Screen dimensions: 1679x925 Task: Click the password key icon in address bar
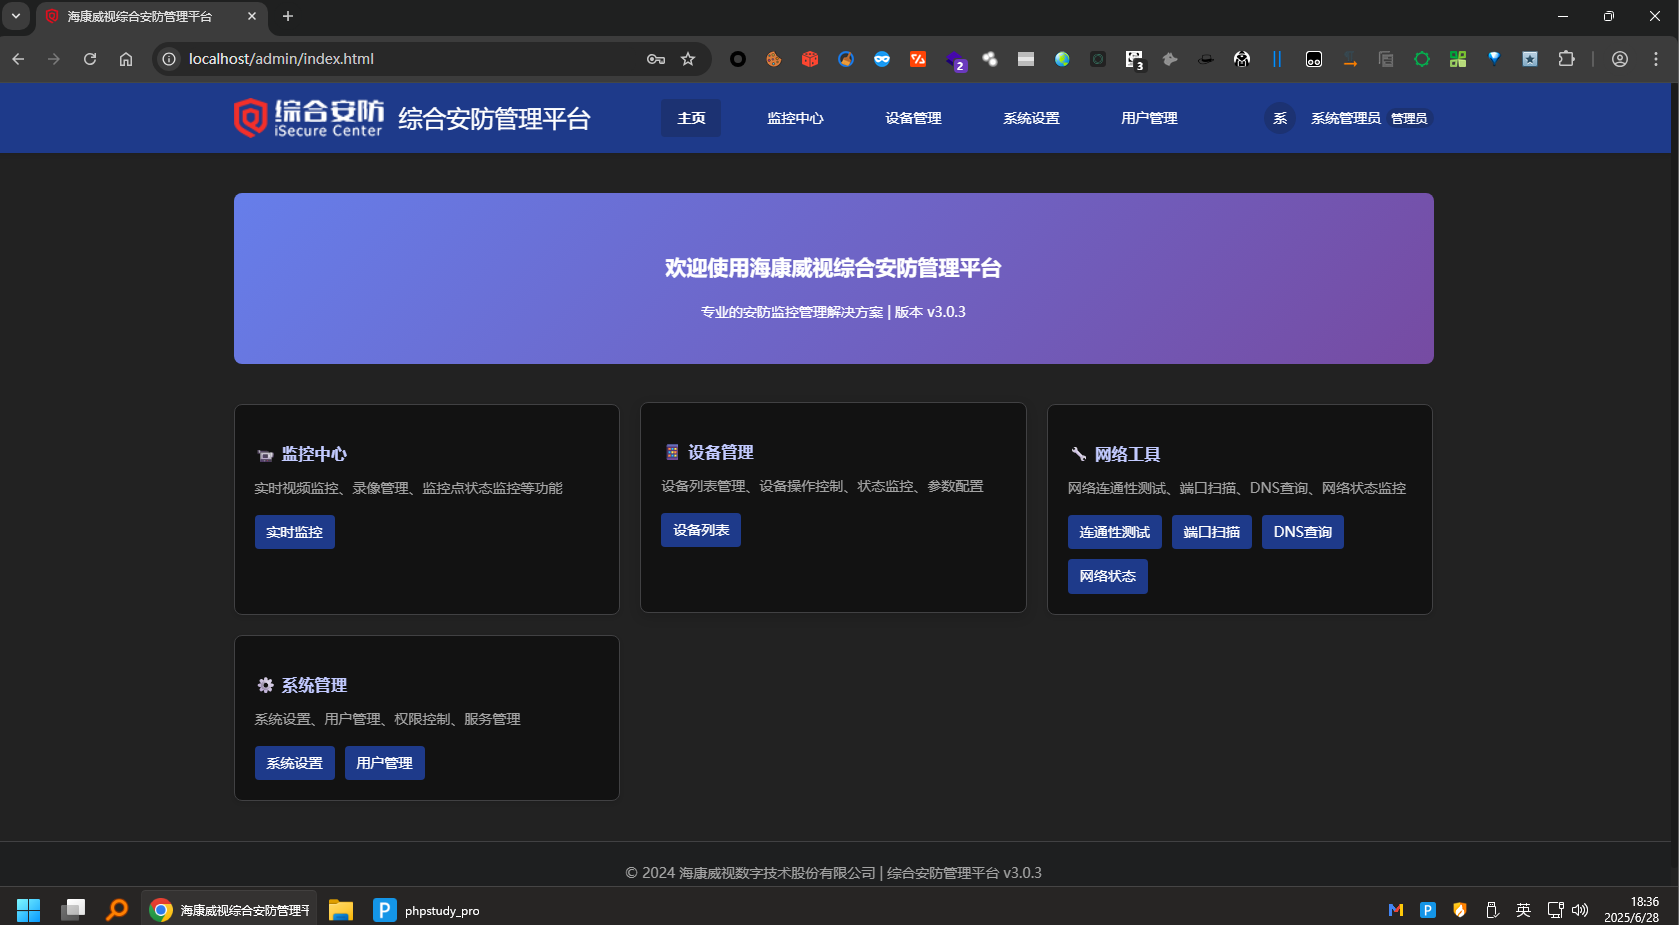(656, 59)
